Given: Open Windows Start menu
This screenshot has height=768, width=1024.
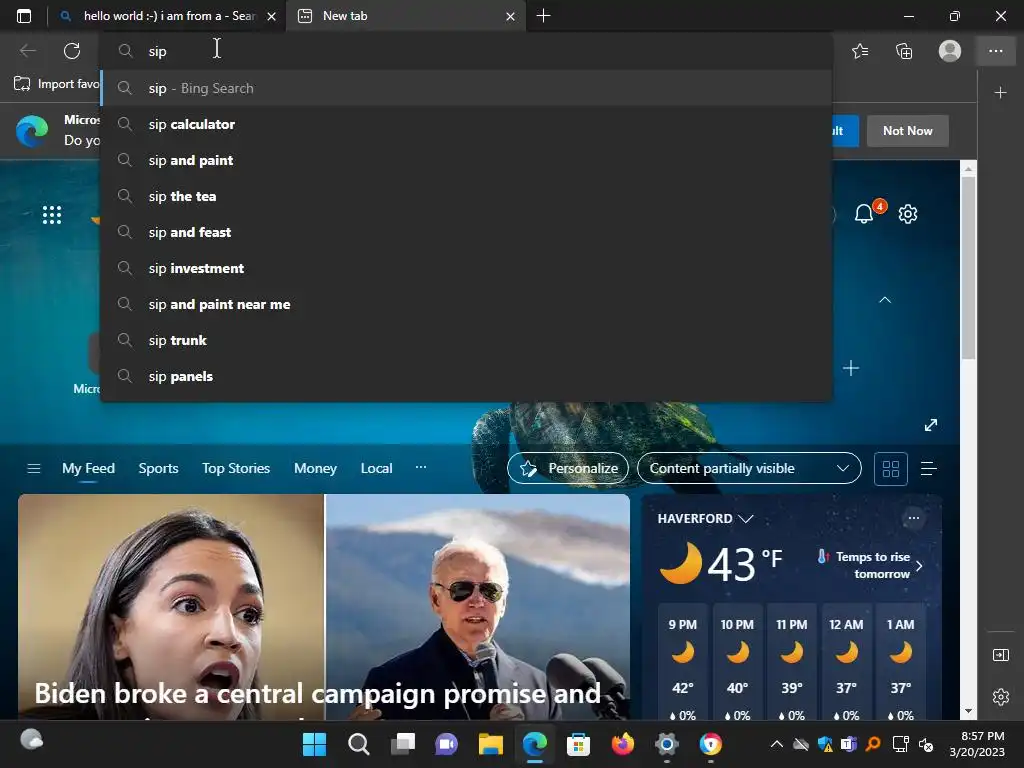Looking at the screenshot, I should coord(314,744).
